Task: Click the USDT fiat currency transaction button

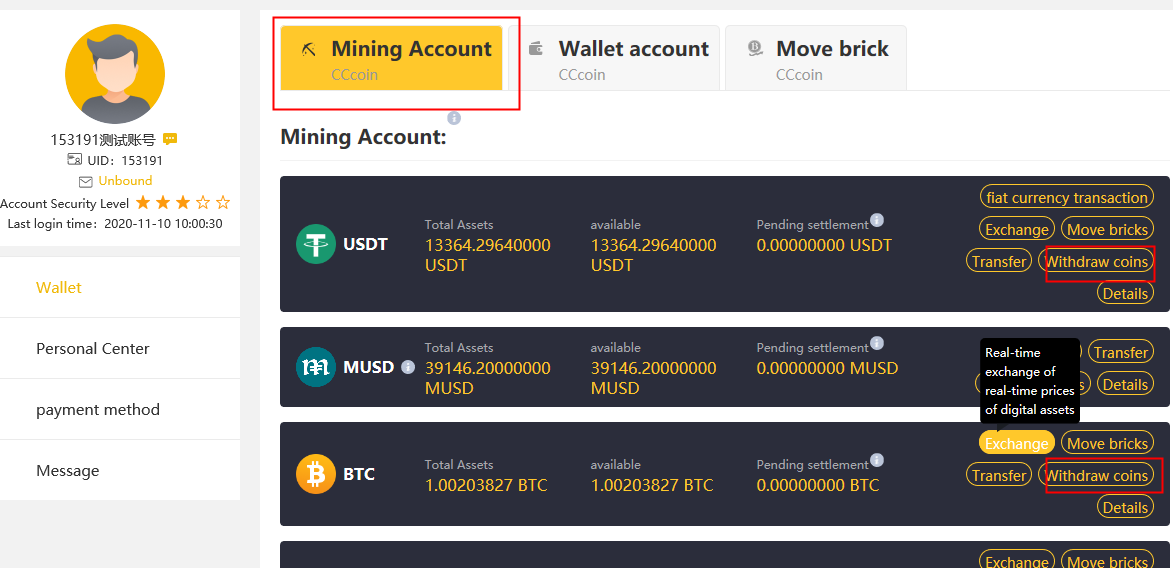Action: tap(1067, 198)
